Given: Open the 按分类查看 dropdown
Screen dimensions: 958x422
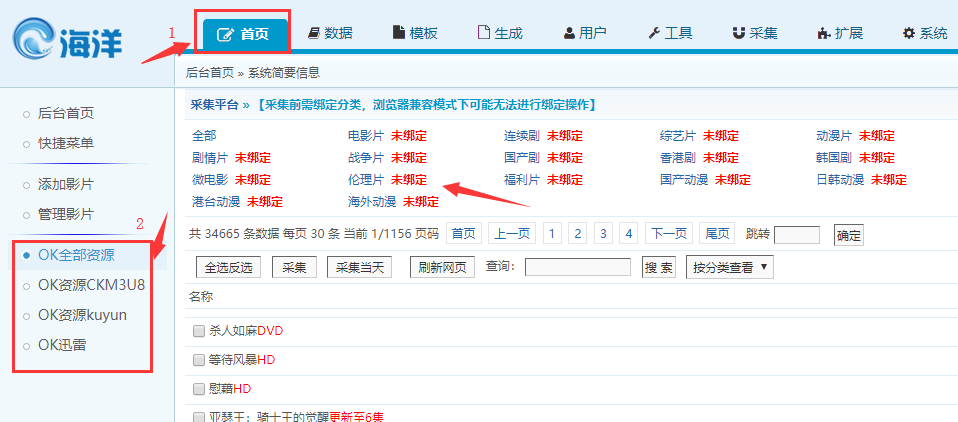Looking at the screenshot, I should coord(730,267).
